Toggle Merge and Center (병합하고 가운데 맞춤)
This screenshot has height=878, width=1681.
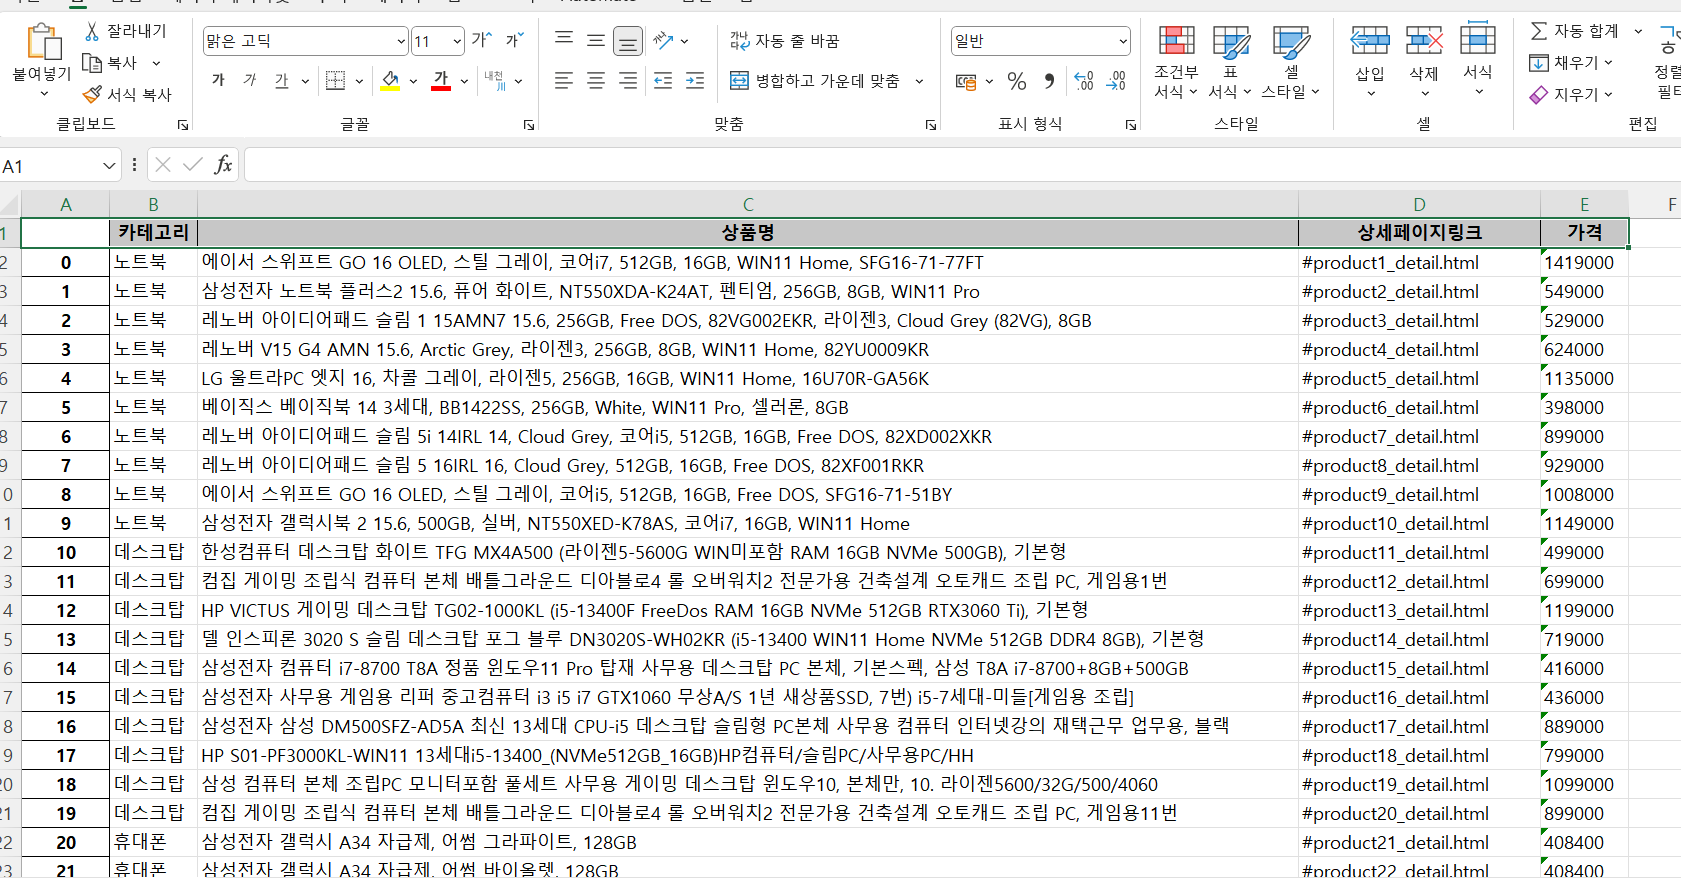pyautogui.click(x=815, y=81)
